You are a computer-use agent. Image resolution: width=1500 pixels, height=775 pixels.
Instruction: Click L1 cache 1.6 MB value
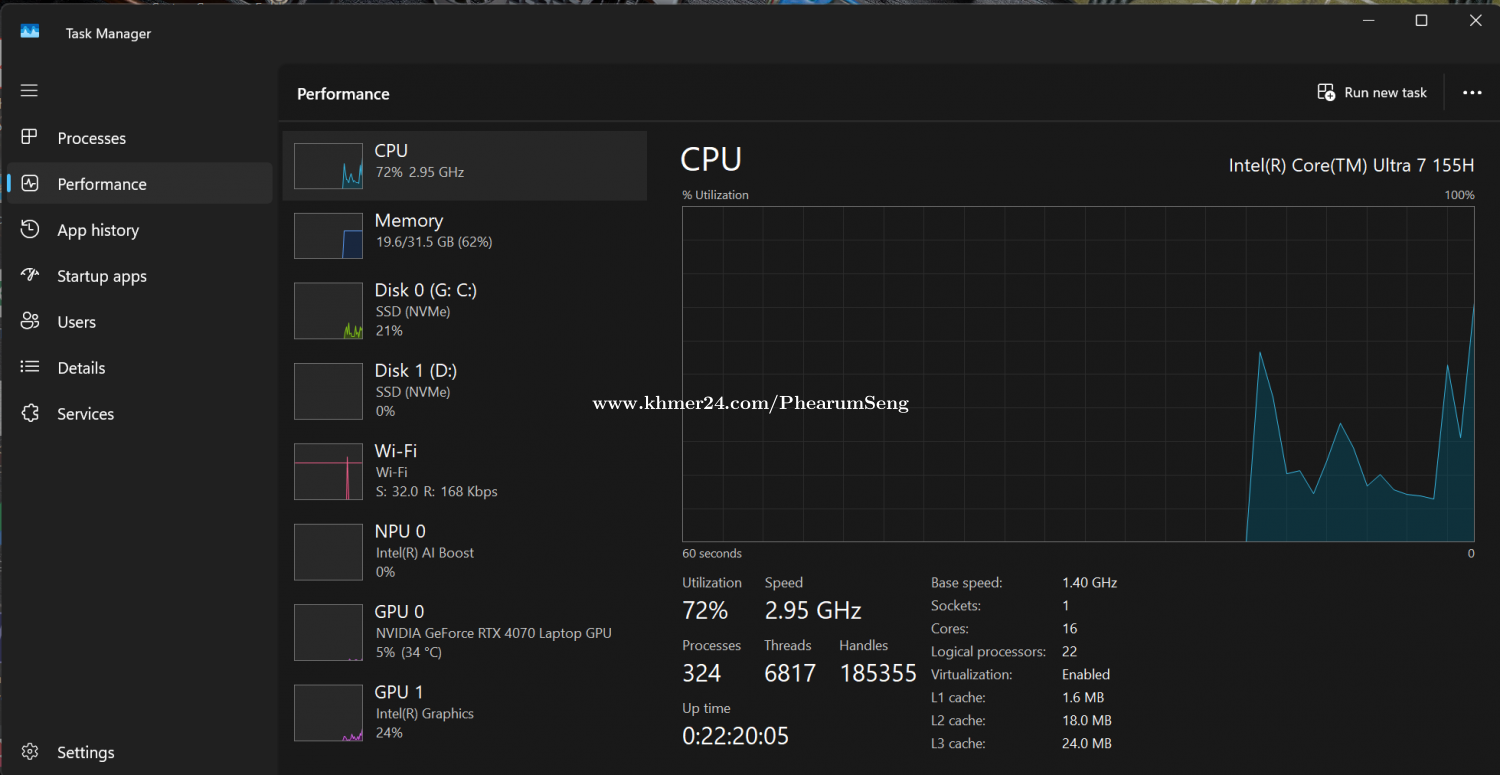coord(1083,697)
